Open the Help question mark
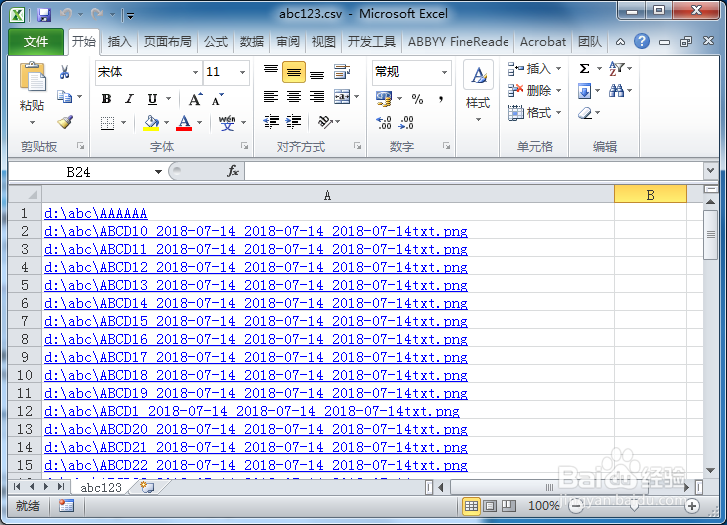 pyautogui.click(x=642, y=41)
